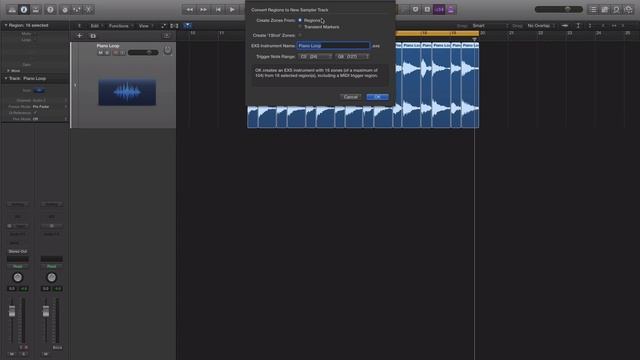
Task: Open the List Editors button
Action: pos(593,9)
